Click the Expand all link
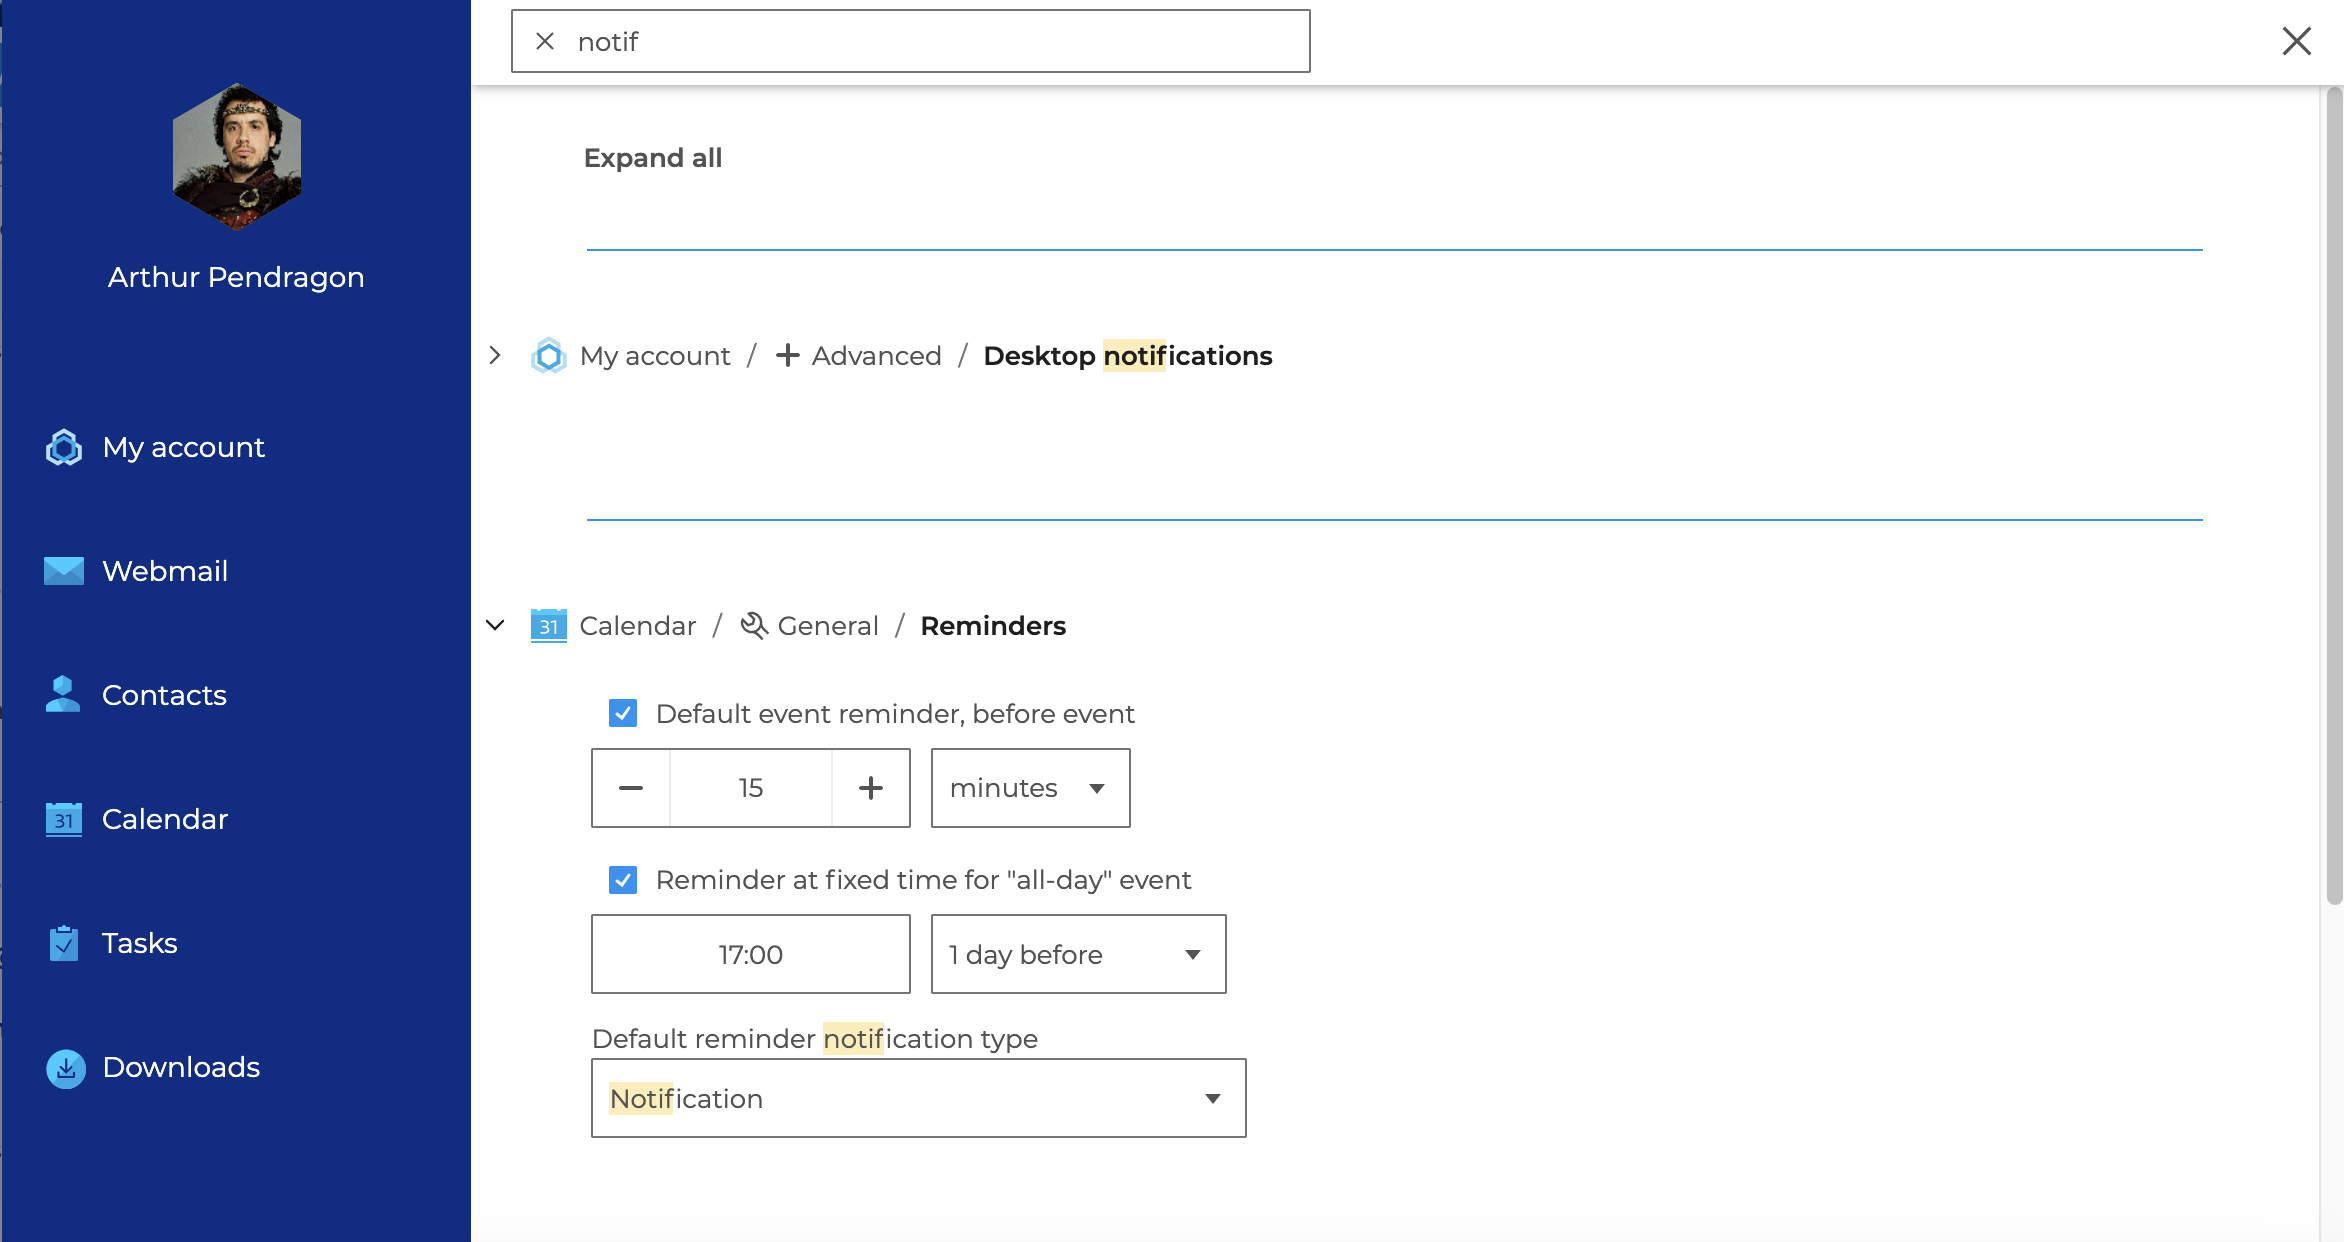Viewport: 2344px width, 1242px height. pos(653,158)
